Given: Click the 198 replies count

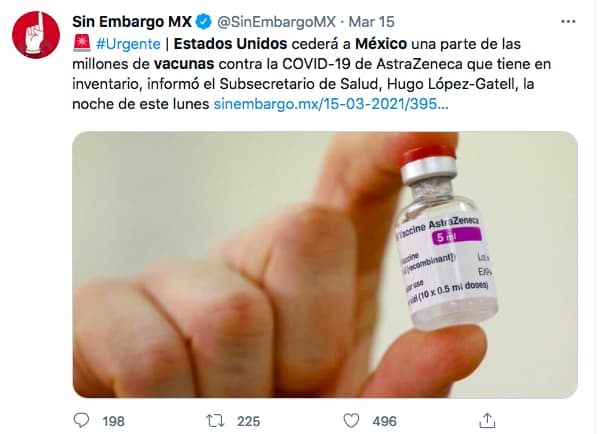Looking at the screenshot, I should [114, 421].
